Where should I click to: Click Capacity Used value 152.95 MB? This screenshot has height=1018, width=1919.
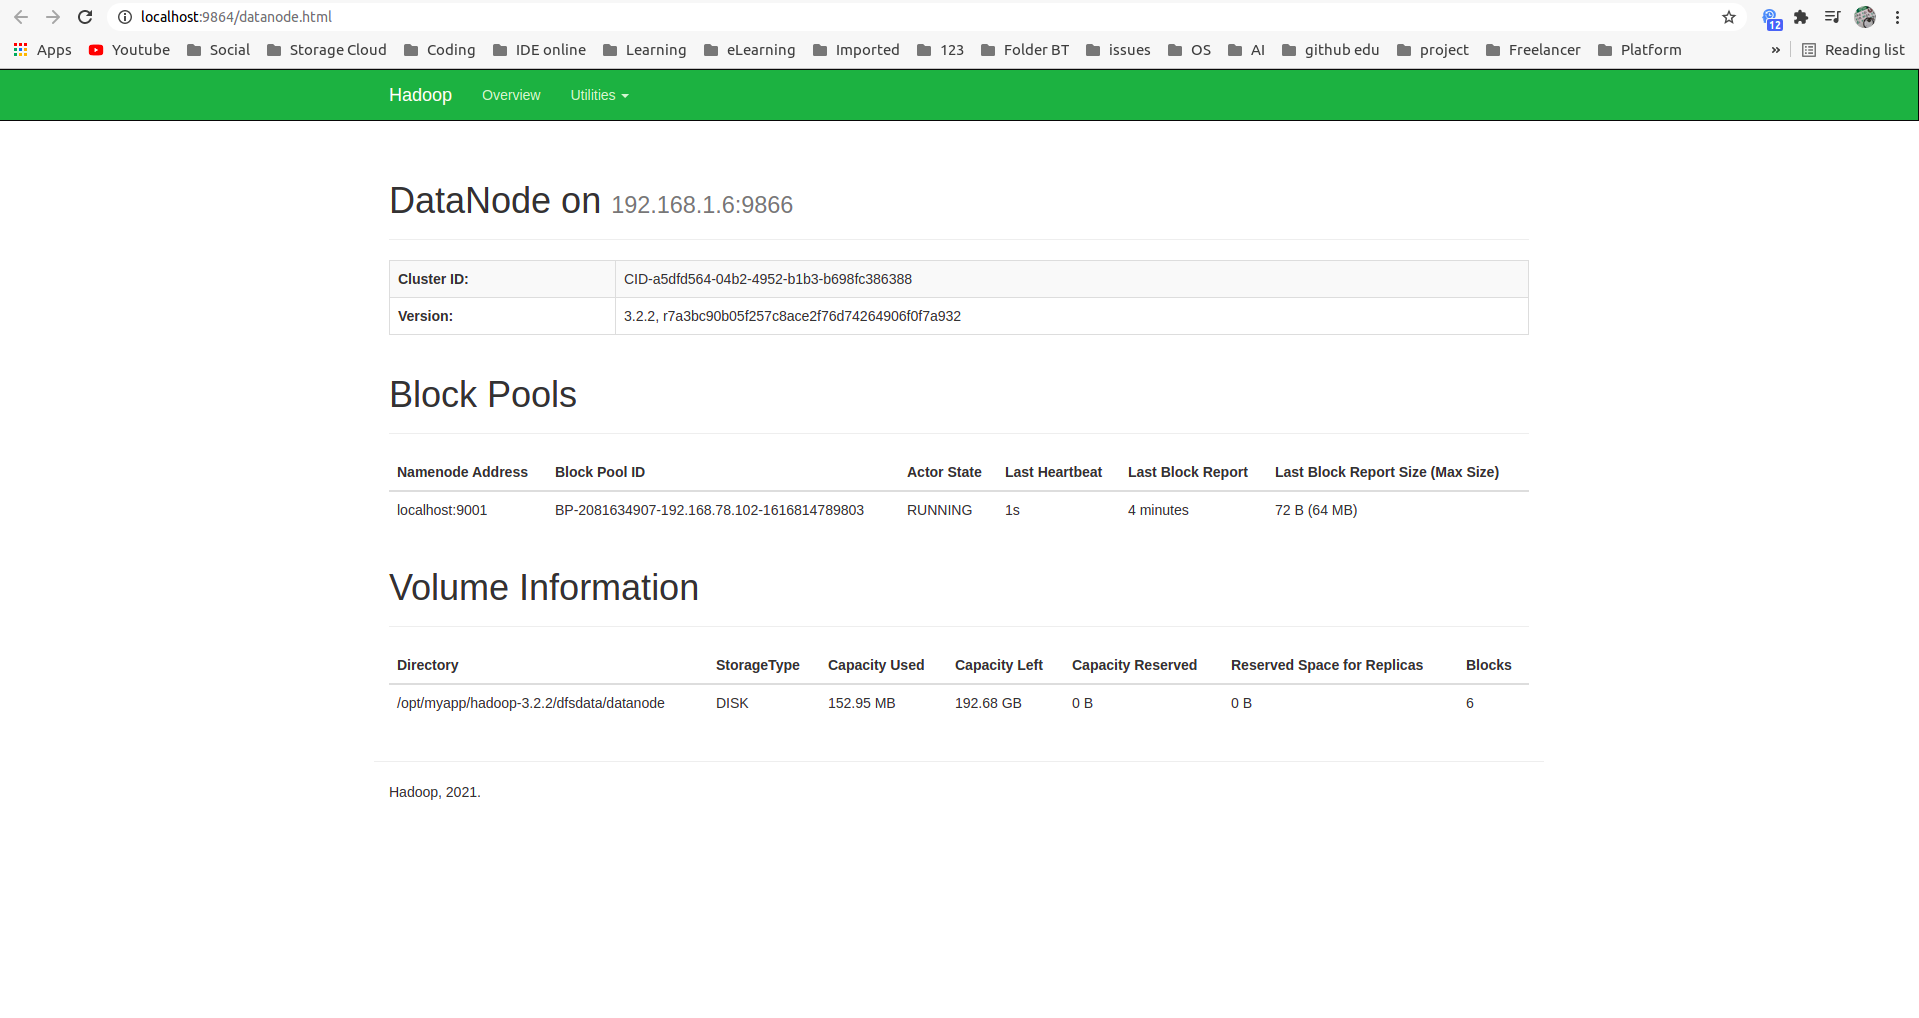(862, 703)
